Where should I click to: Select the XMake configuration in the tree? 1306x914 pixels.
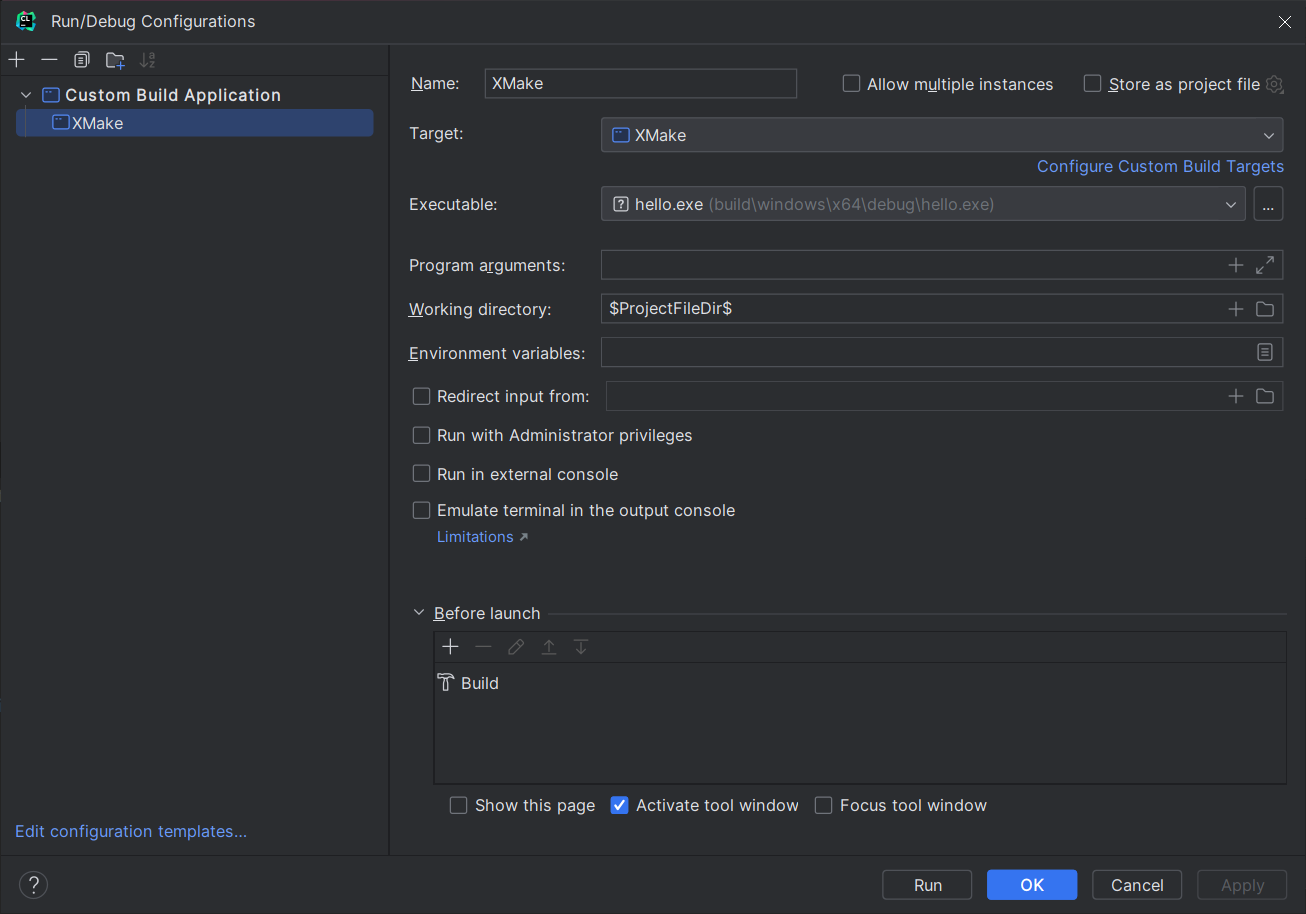[x=97, y=123]
